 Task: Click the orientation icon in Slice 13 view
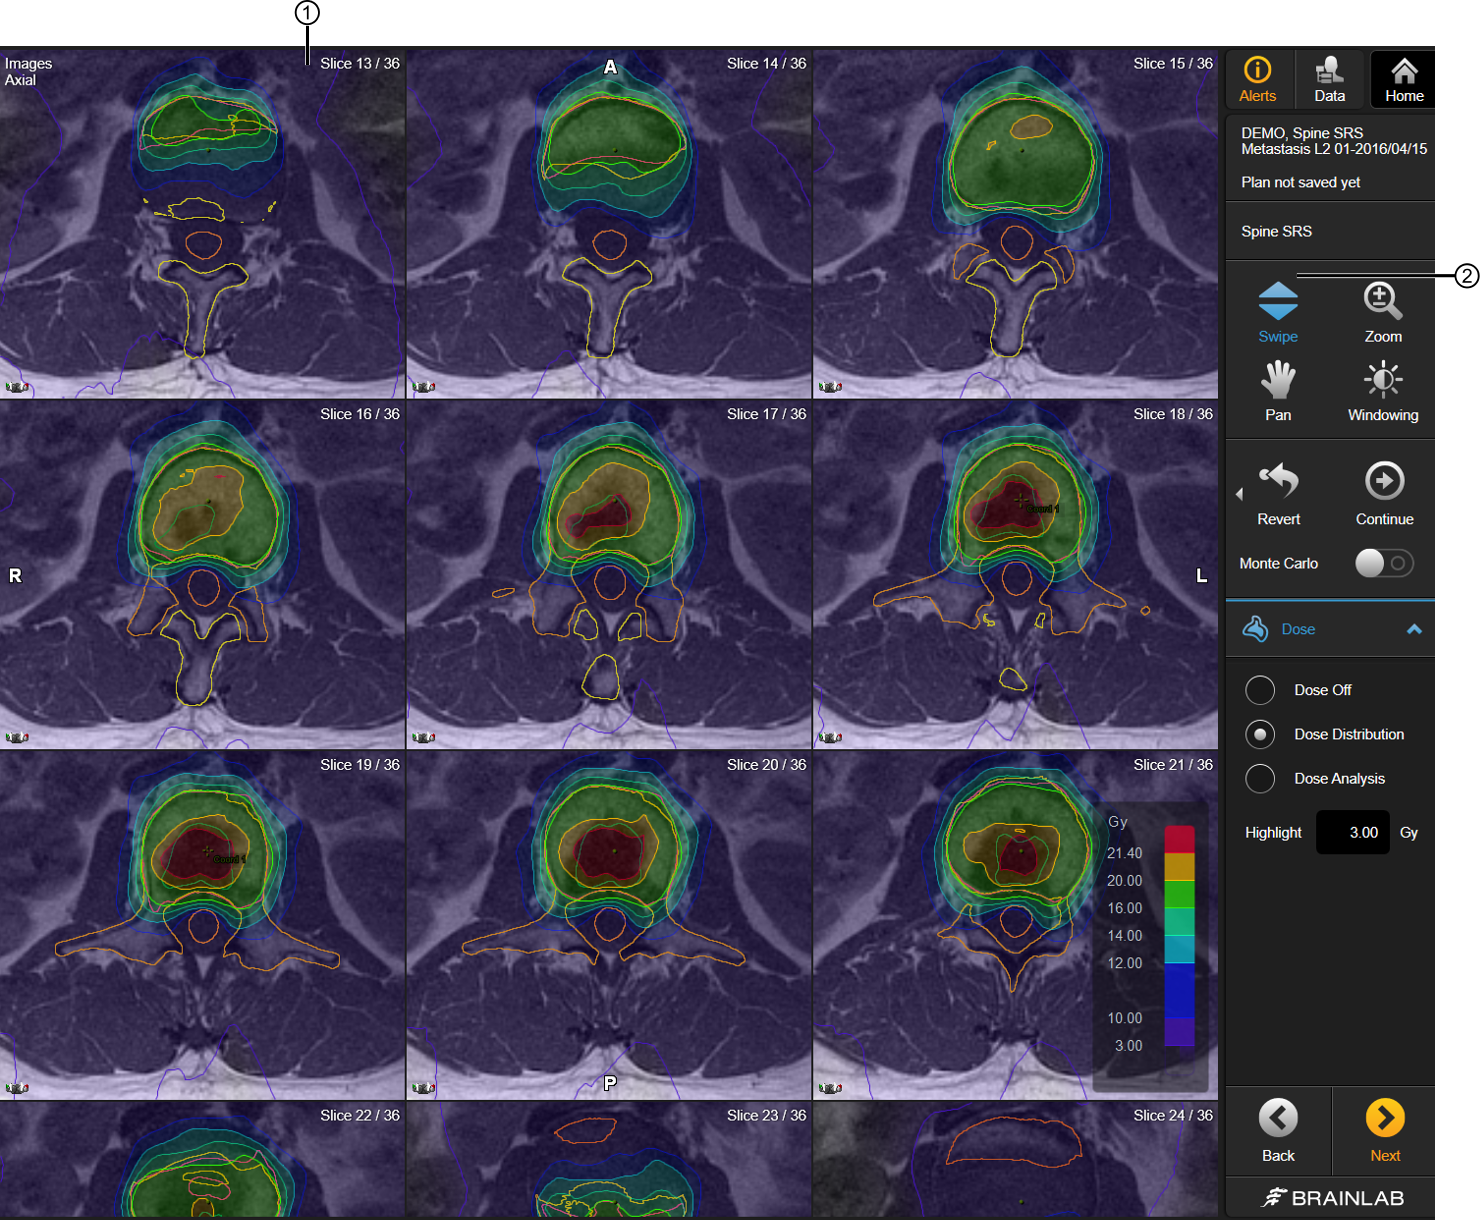pyautogui.click(x=17, y=386)
